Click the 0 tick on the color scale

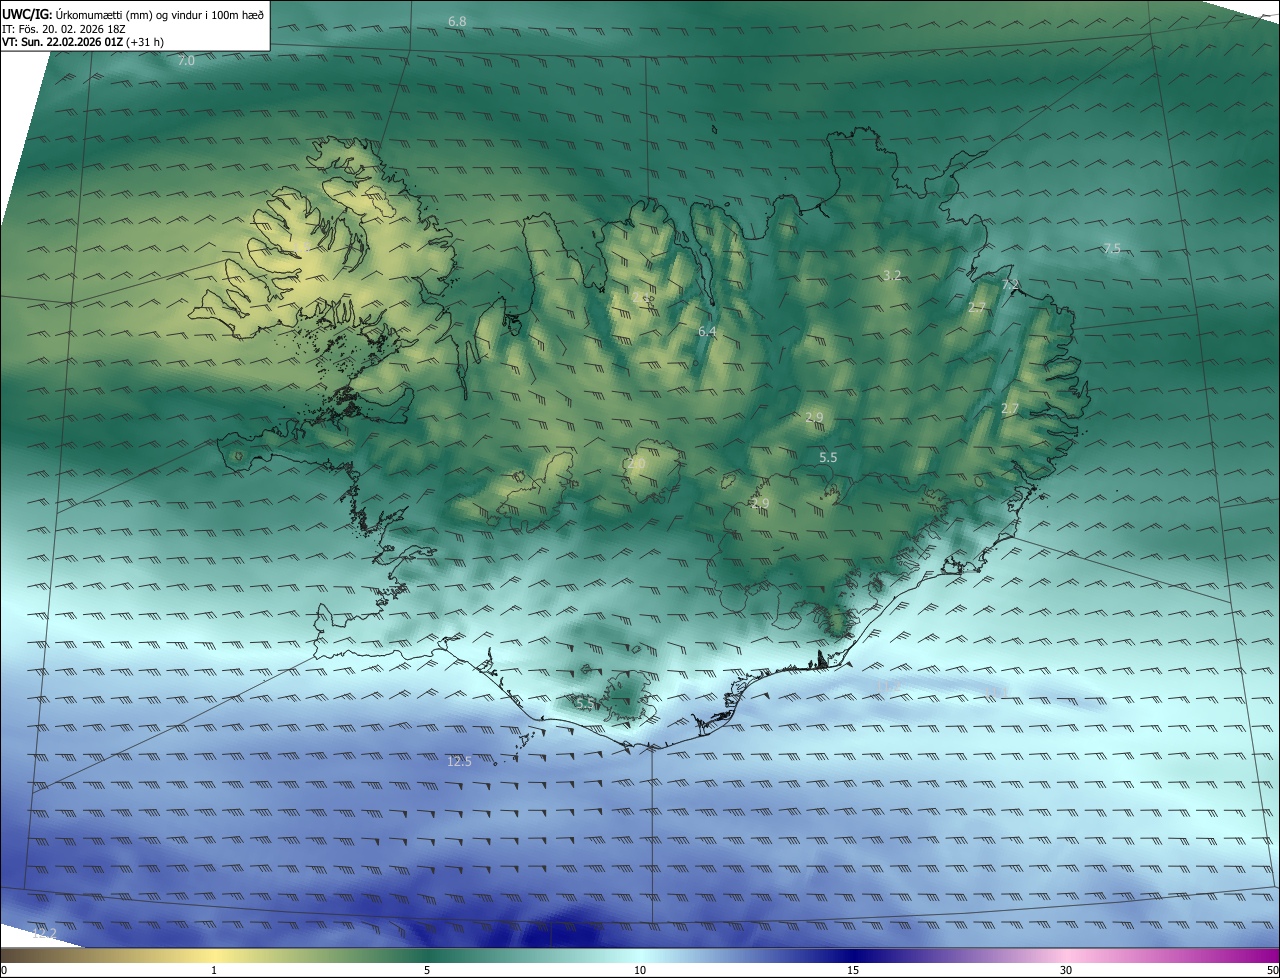4,970
